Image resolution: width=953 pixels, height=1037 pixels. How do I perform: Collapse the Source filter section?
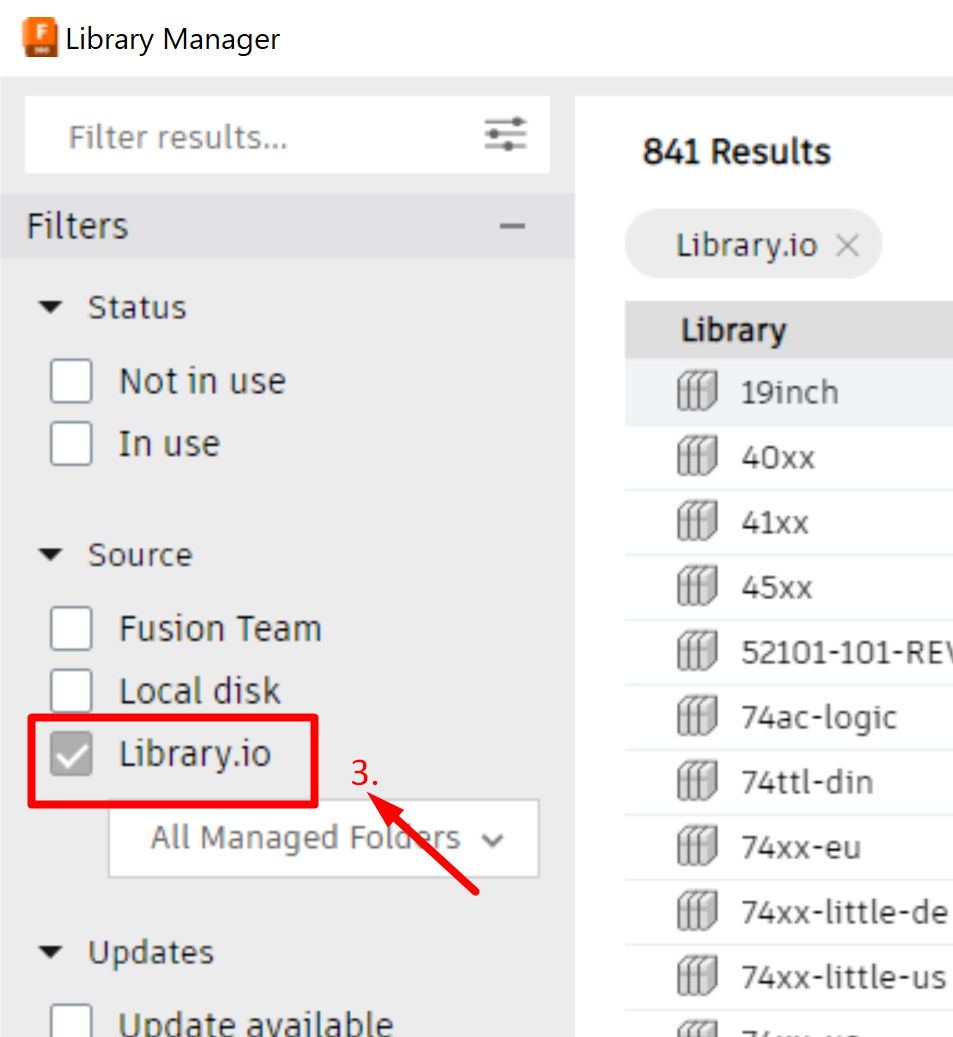tap(51, 555)
